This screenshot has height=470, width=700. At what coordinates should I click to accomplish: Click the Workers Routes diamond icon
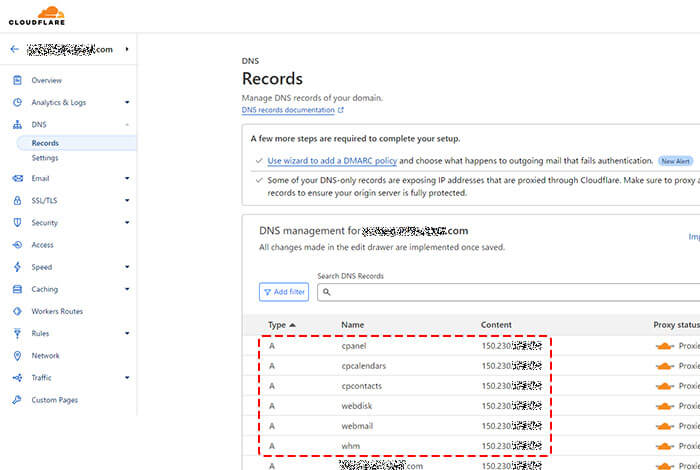coord(17,311)
